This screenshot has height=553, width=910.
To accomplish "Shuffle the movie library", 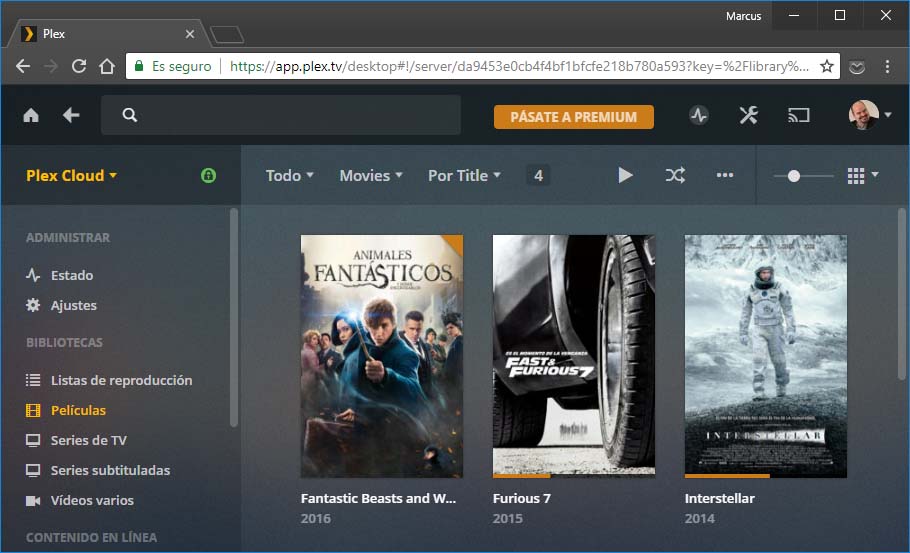I will 675,175.
